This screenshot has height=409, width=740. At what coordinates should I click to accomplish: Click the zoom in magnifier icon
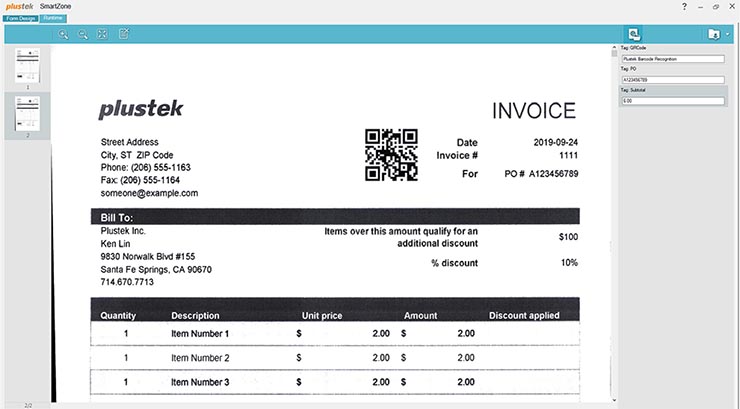click(x=63, y=34)
